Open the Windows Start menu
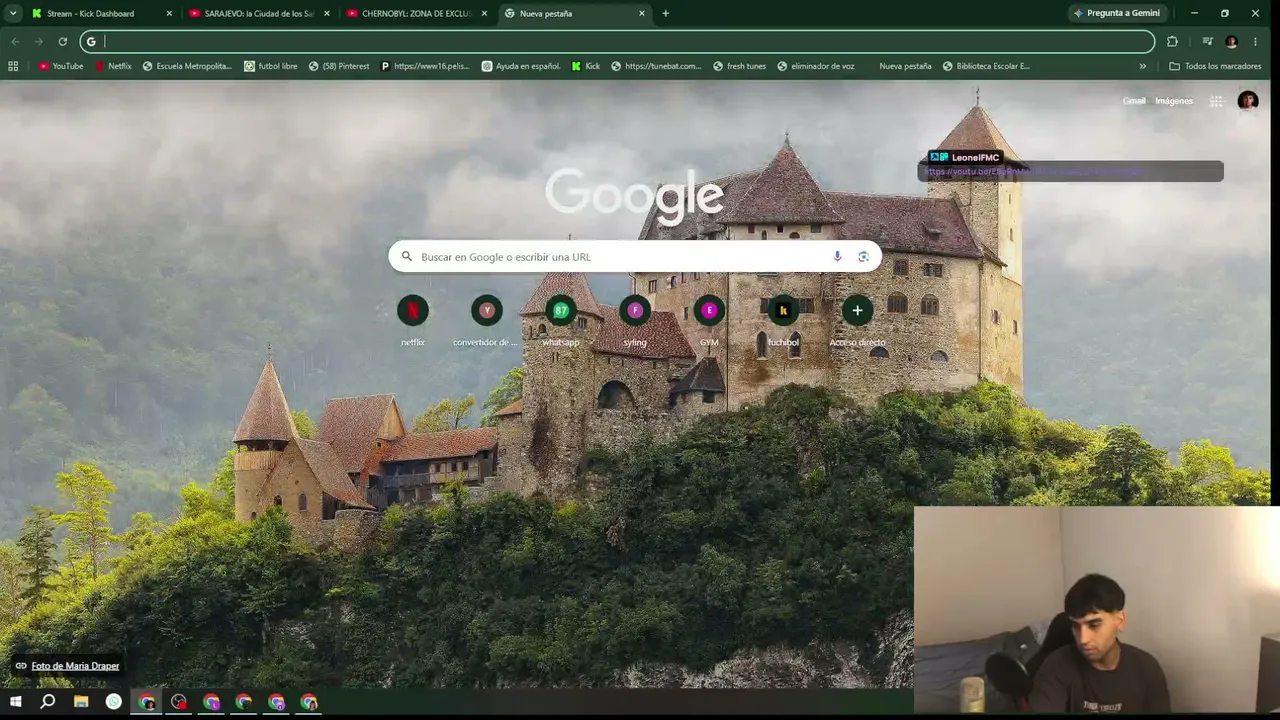This screenshot has width=1280, height=720. [x=16, y=702]
